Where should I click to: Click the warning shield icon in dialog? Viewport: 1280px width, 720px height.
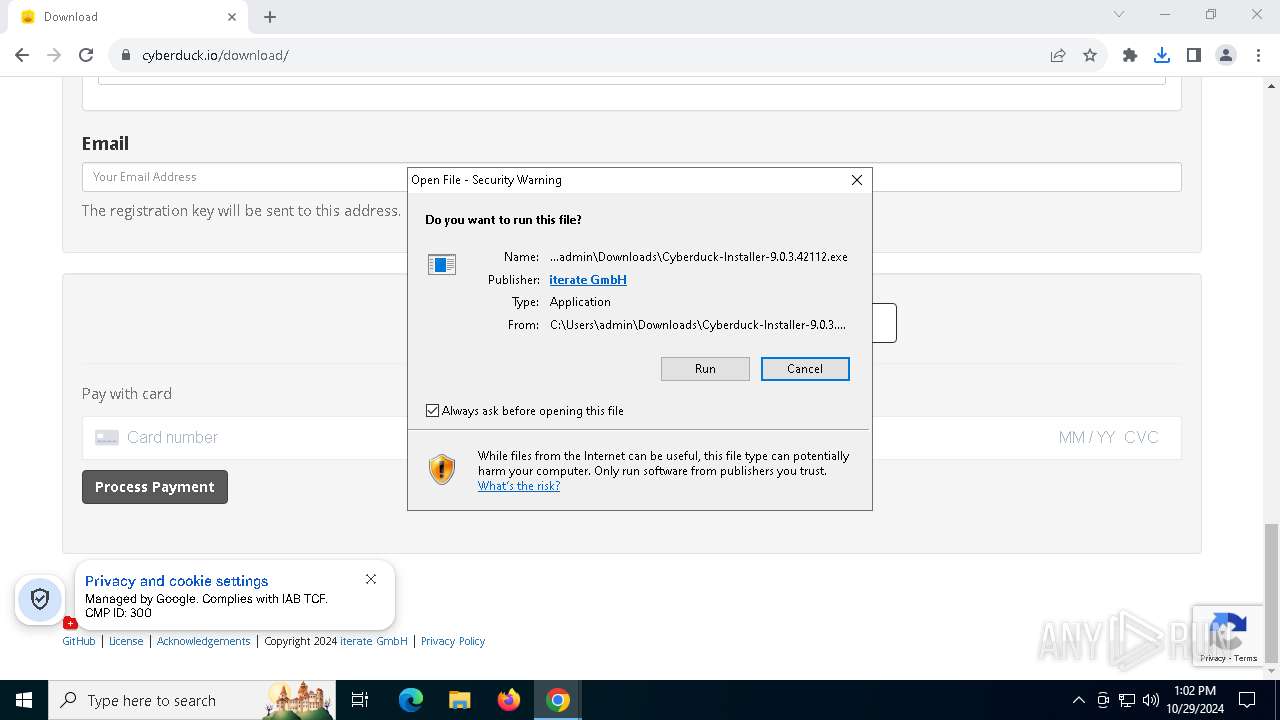point(442,470)
